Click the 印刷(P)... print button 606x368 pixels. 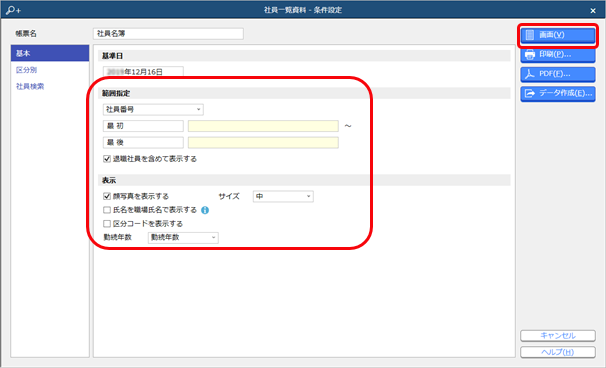coord(558,55)
